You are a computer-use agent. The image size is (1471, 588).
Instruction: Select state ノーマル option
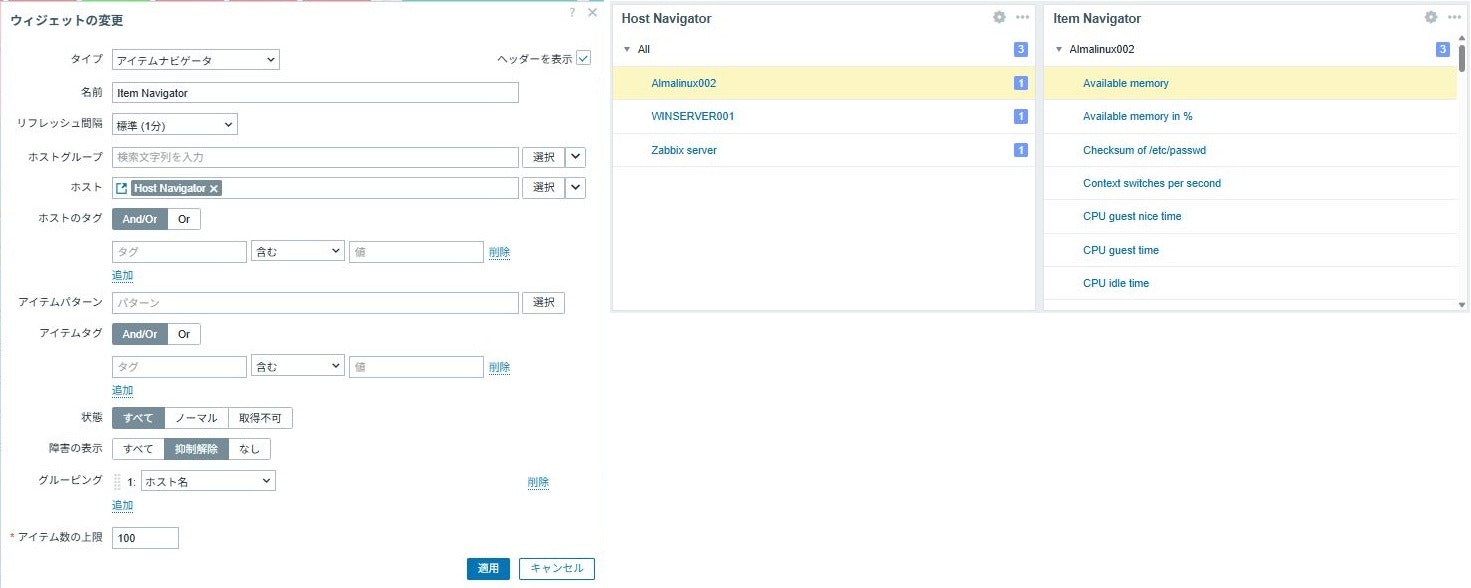[x=196, y=418]
